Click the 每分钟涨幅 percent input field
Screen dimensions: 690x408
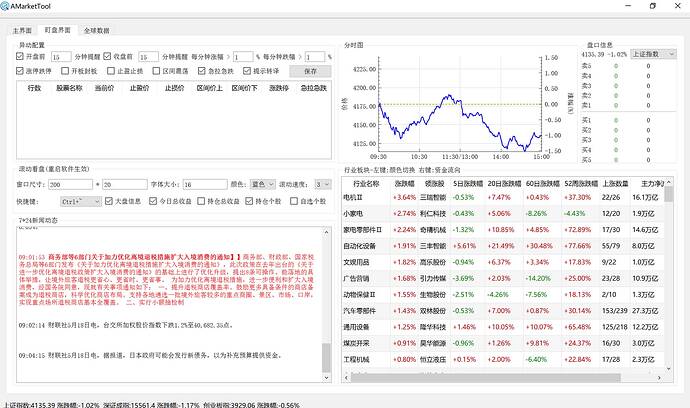click(243, 57)
